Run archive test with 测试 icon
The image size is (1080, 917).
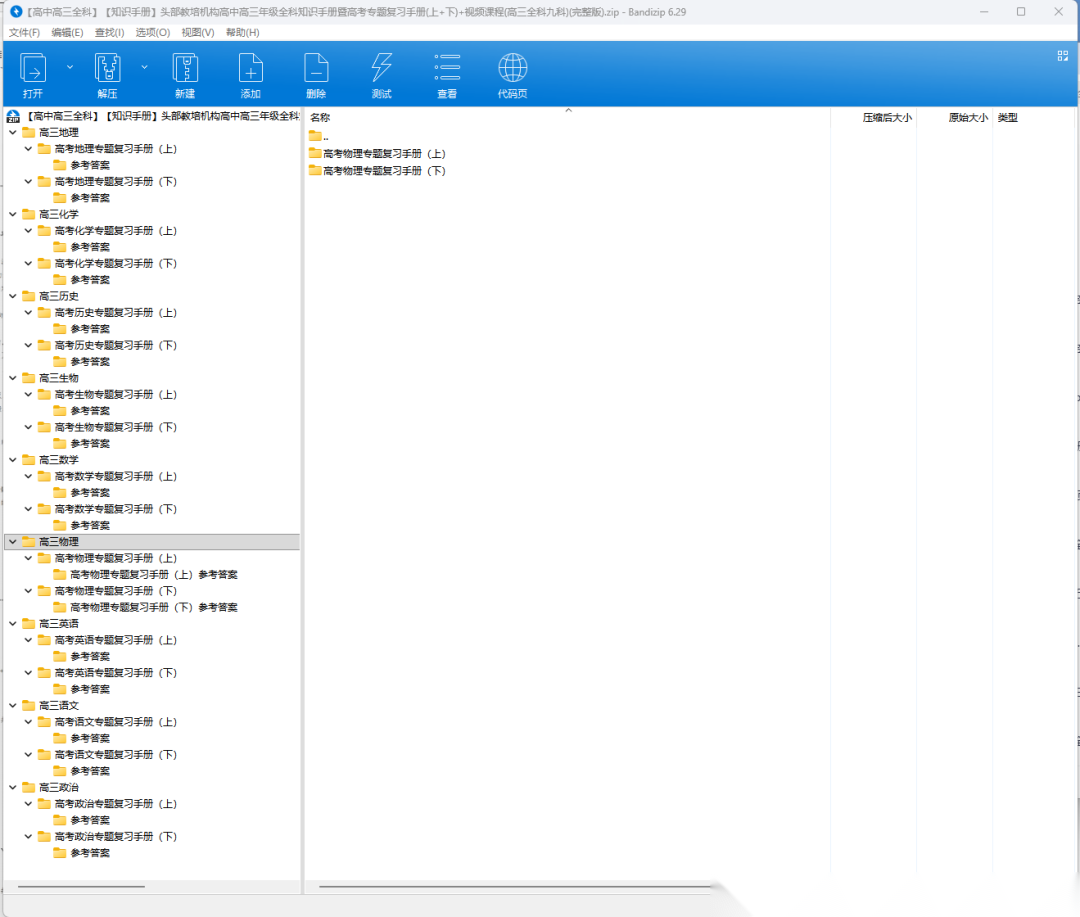pos(381,69)
